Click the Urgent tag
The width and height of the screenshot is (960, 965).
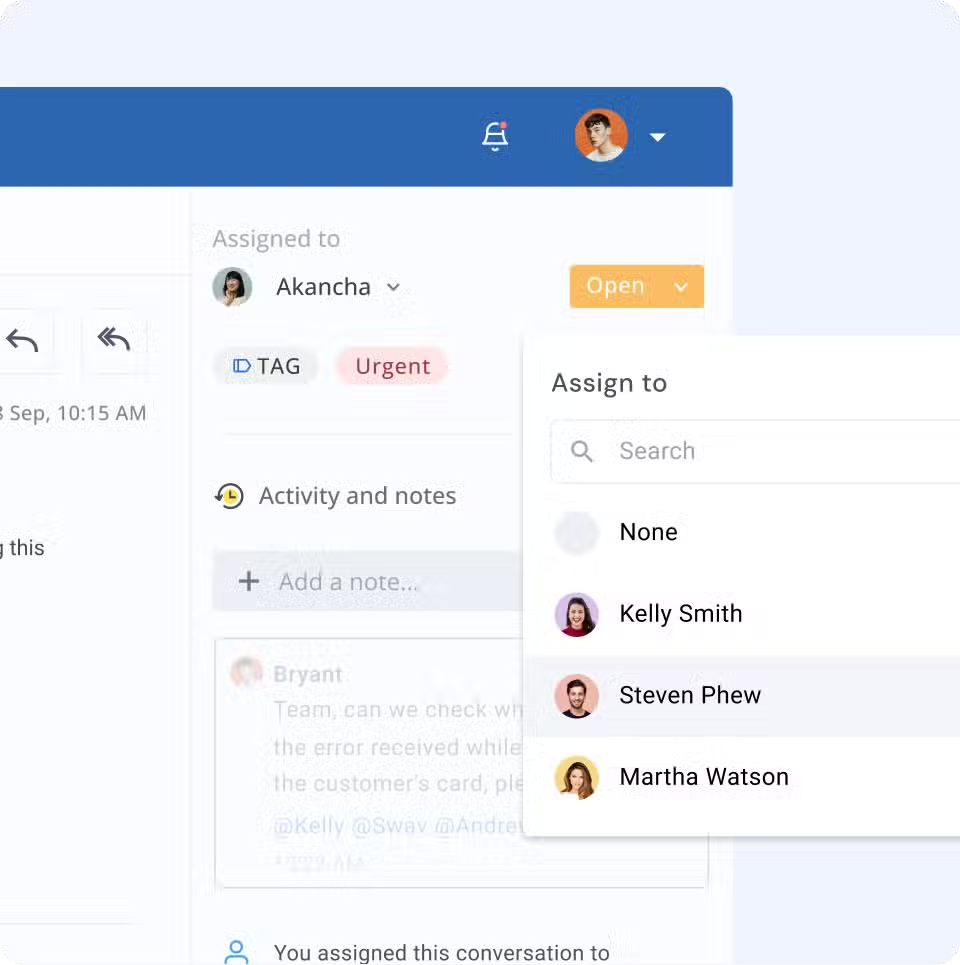coord(392,366)
